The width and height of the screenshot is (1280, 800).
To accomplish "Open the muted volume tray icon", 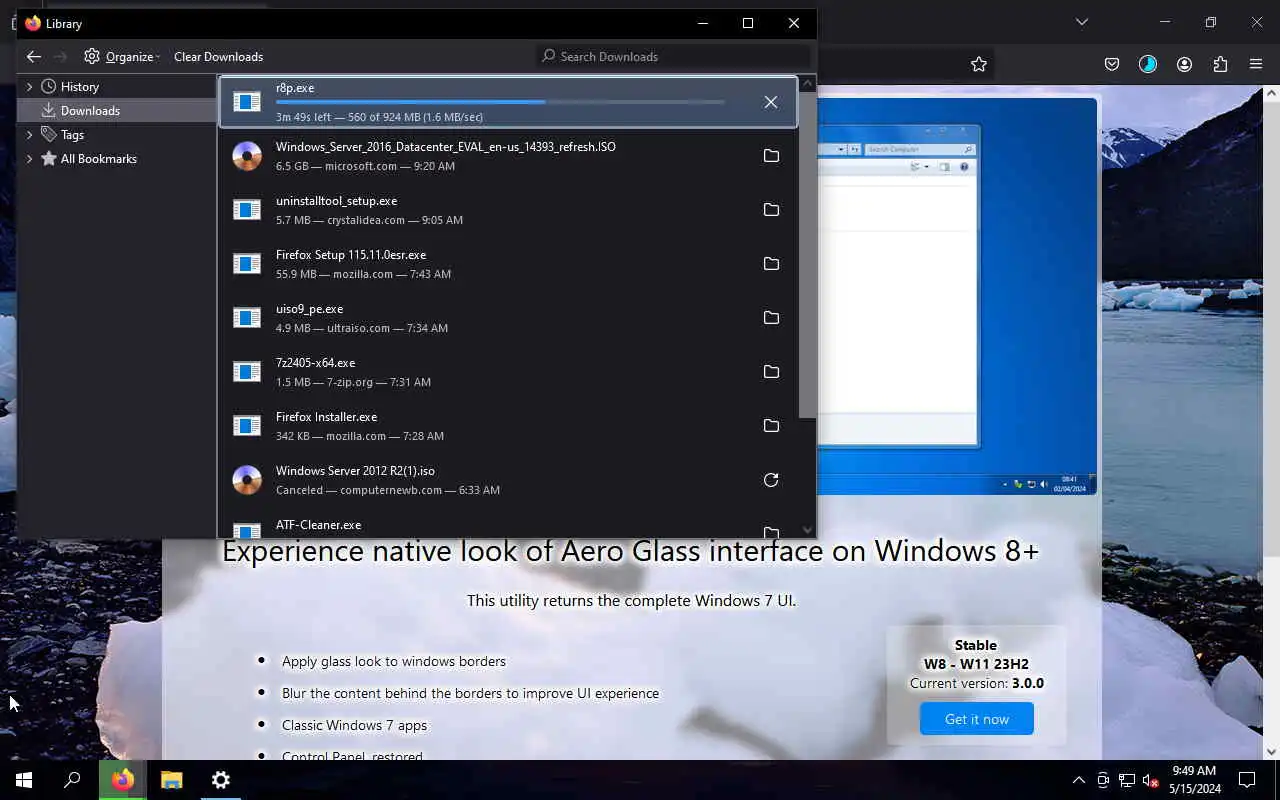I will 1150,780.
